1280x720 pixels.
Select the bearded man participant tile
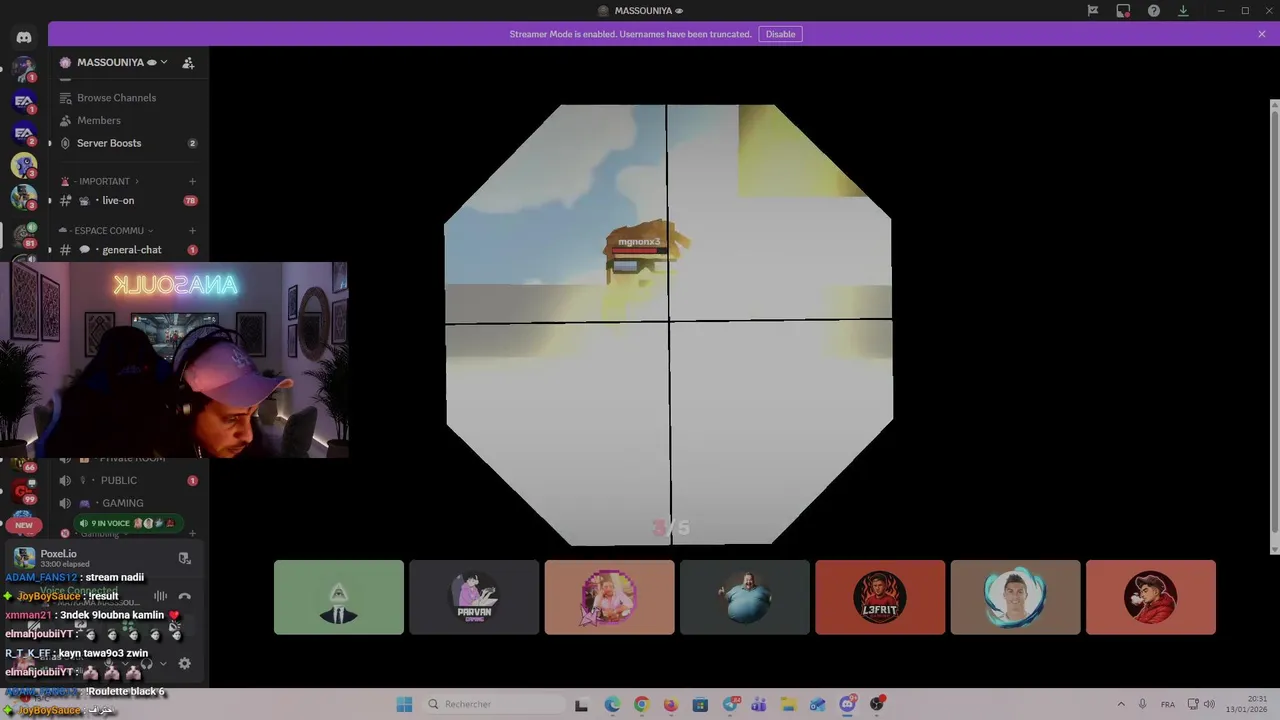point(745,597)
